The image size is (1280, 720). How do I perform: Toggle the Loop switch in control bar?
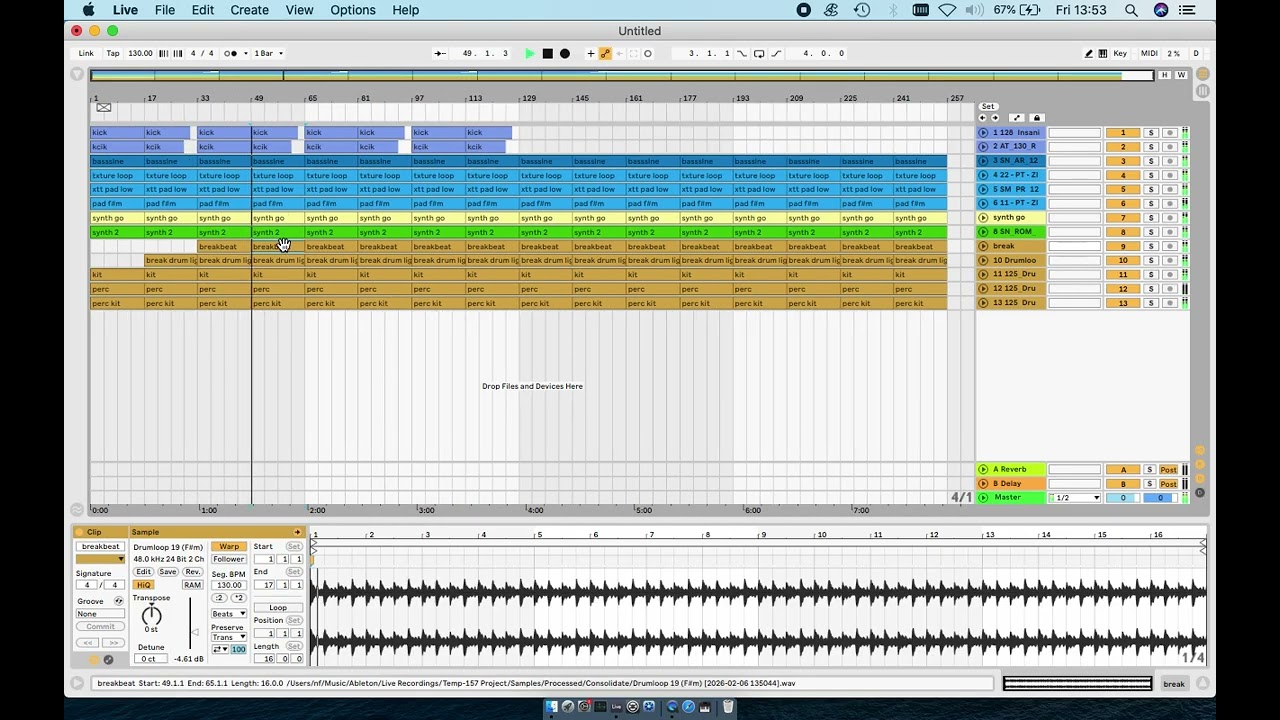click(759, 53)
